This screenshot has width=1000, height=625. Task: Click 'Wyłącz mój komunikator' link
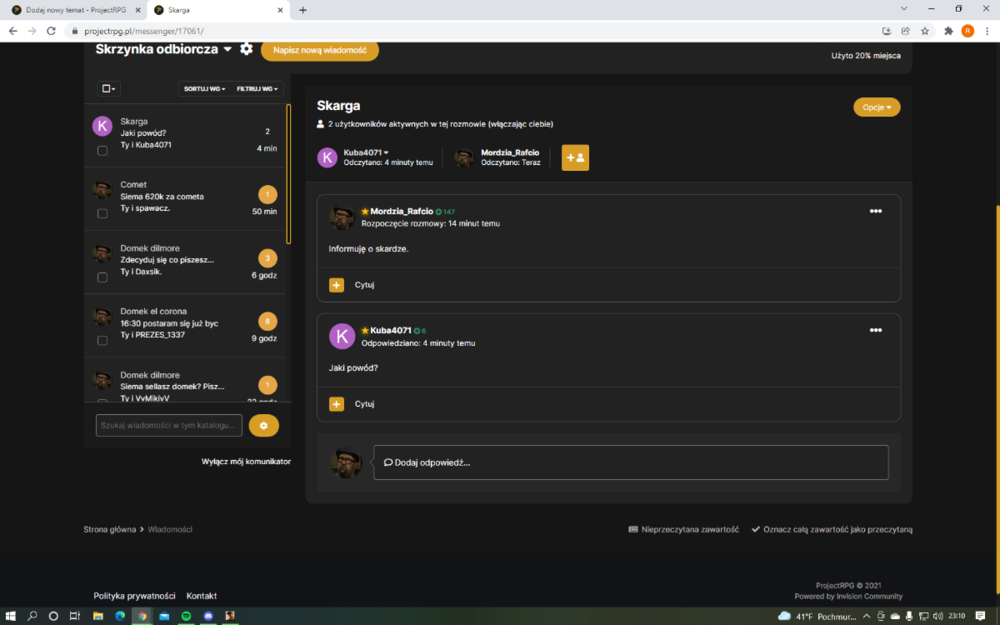(246, 462)
